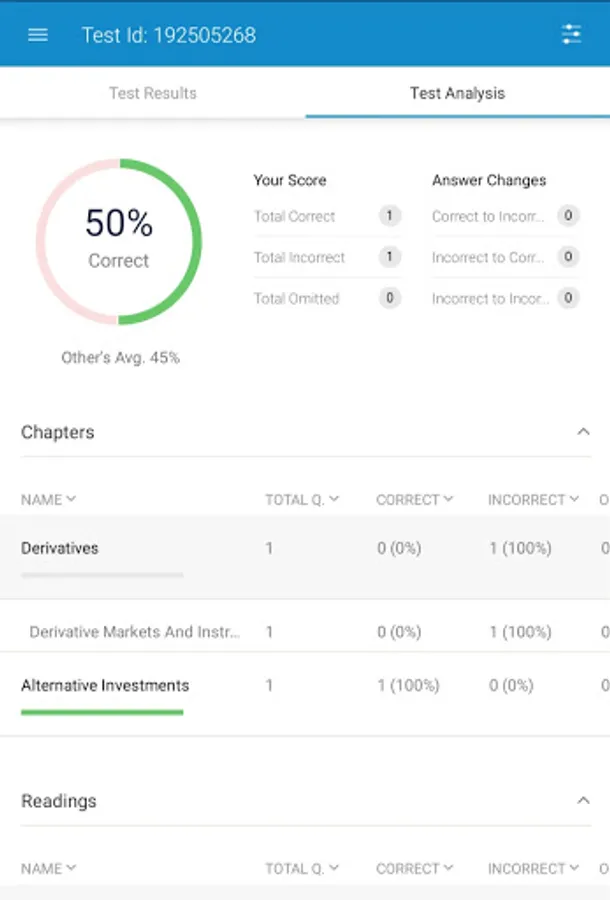
Task: Sort Chapters by INCORRECT column
Action: point(533,499)
